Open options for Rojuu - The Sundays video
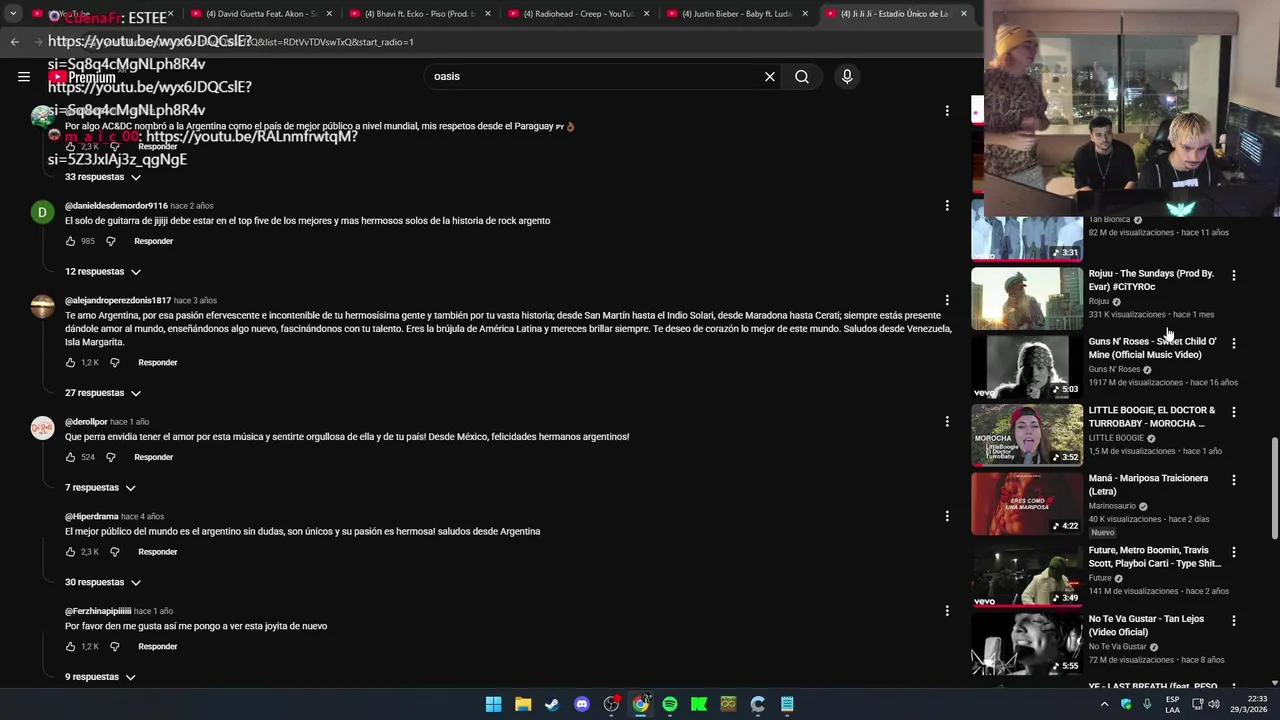1280x720 pixels. pyautogui.click(x=1233, y=275)
